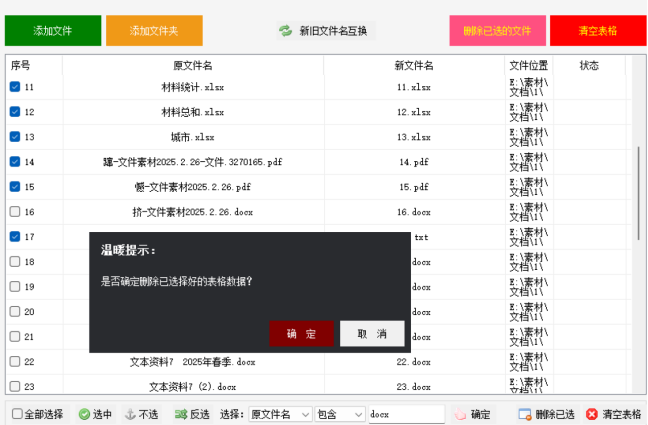Click the vertical table scrollbar
The image size is (648, 425).
coord(639,193)
